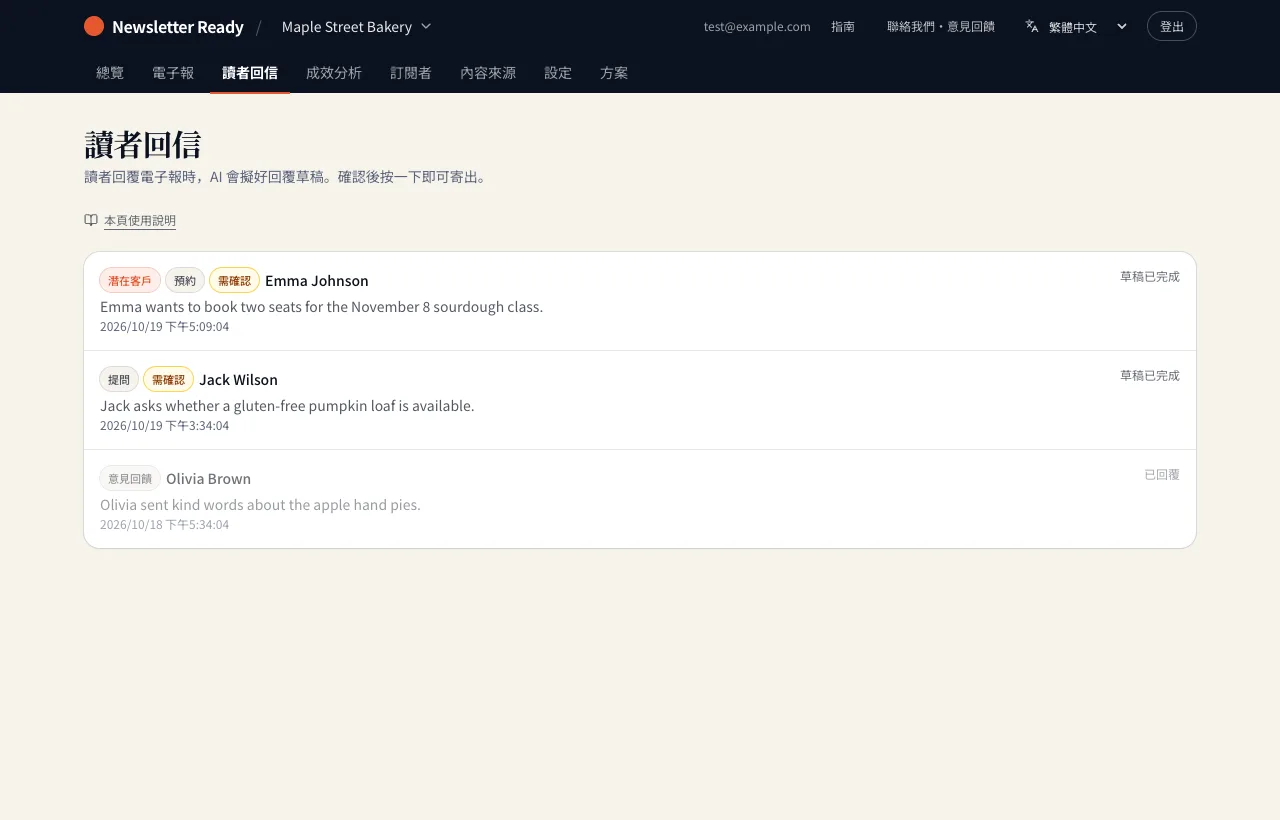The height and width of the screenshot is (820, 1280).
Task: Open the 訂閱者 tab
Action: (x=411, y=73)
